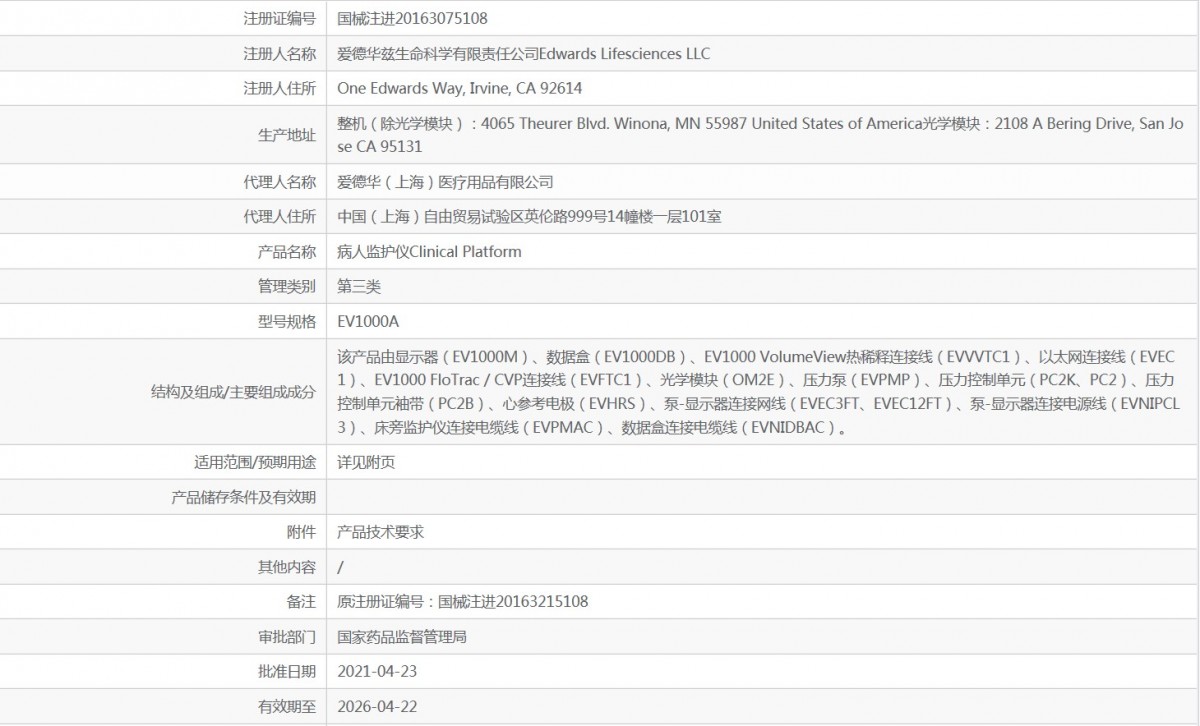
Task: Select expiry date 2026-04-22
Action: coord(377,706)
